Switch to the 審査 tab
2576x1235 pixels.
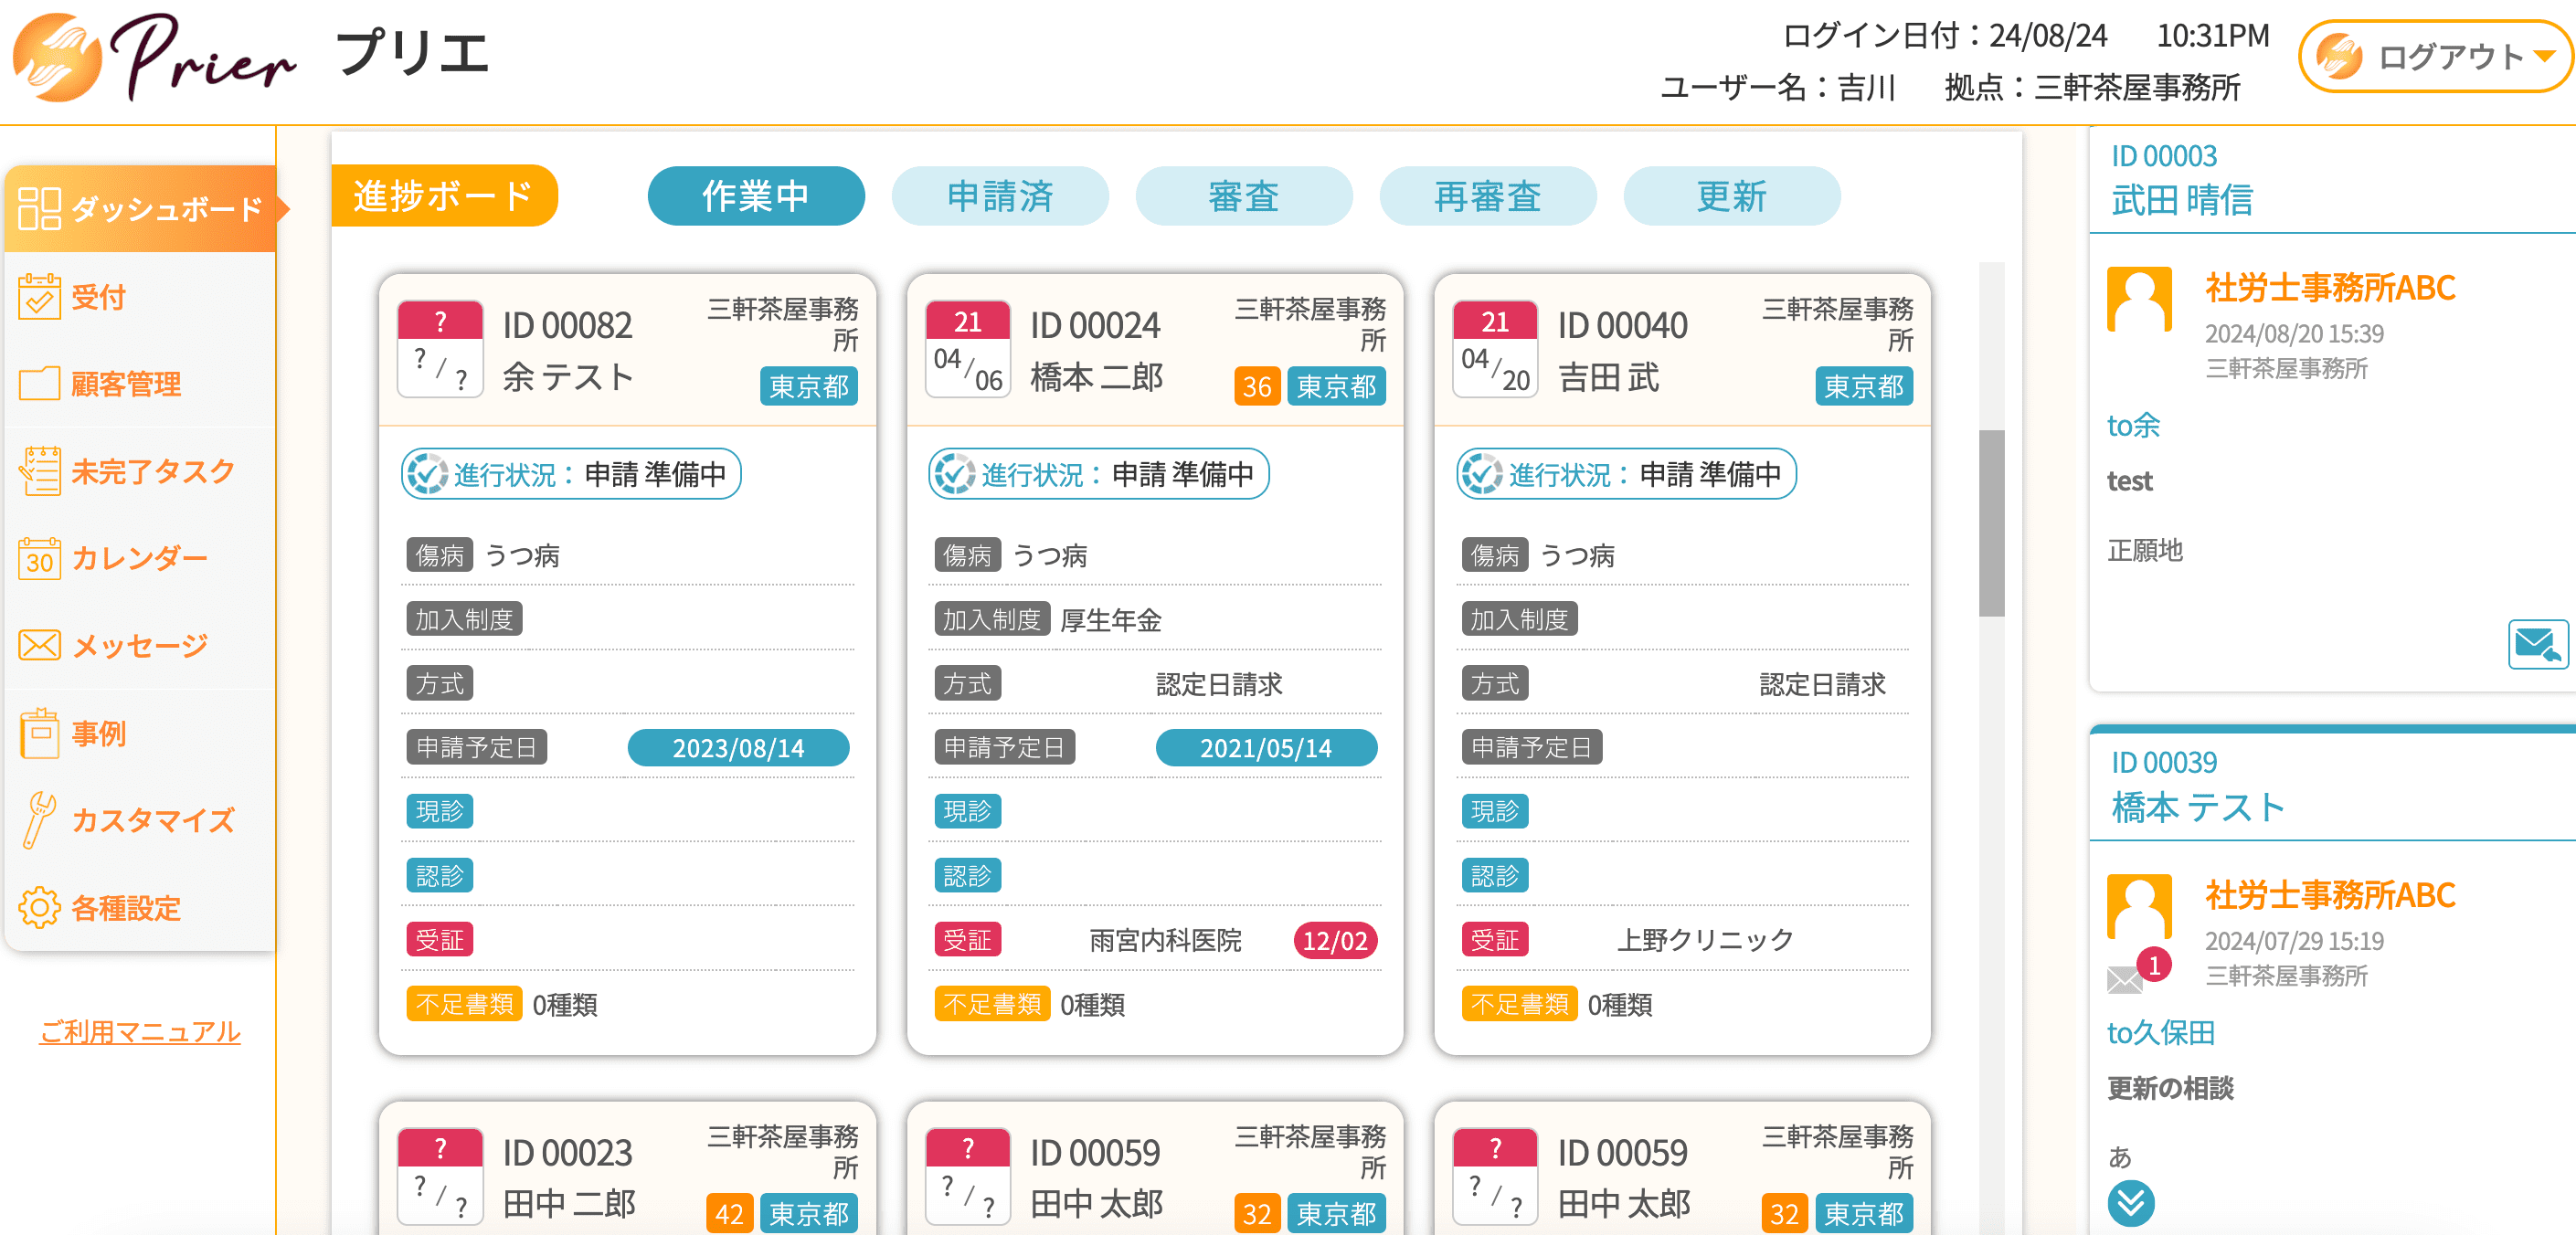pyautogui.click(x=1244, y=196)
